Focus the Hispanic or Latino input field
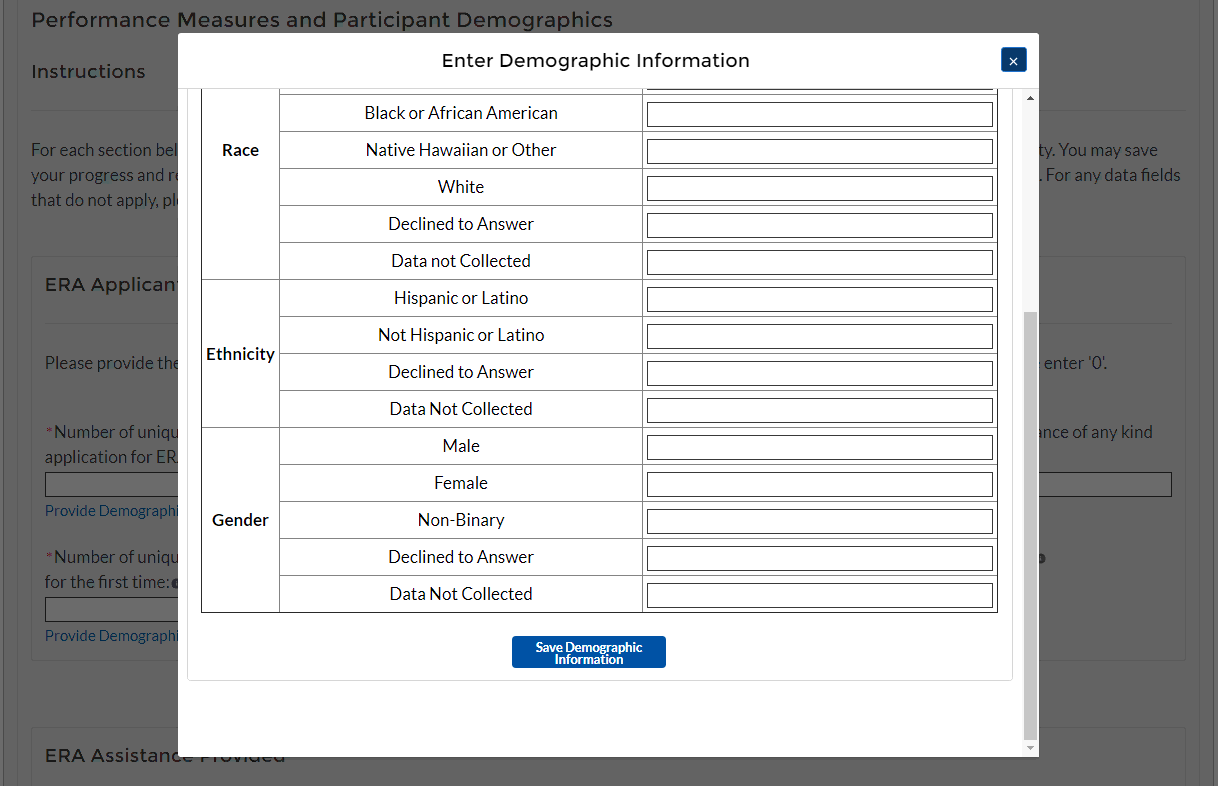This screenshot has width=1218, height=786. (x=819, y=299)
